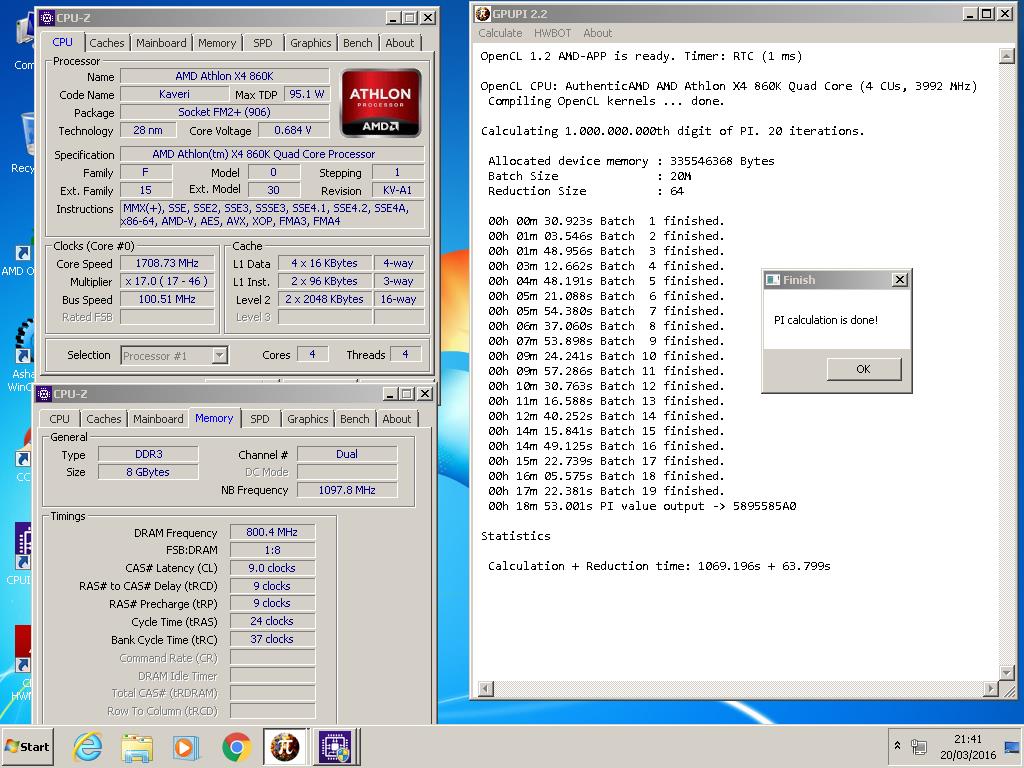Open the AMD OverDrive desktop shortcut
This screenshot has height=768, width=1024.
click(20, 261)
